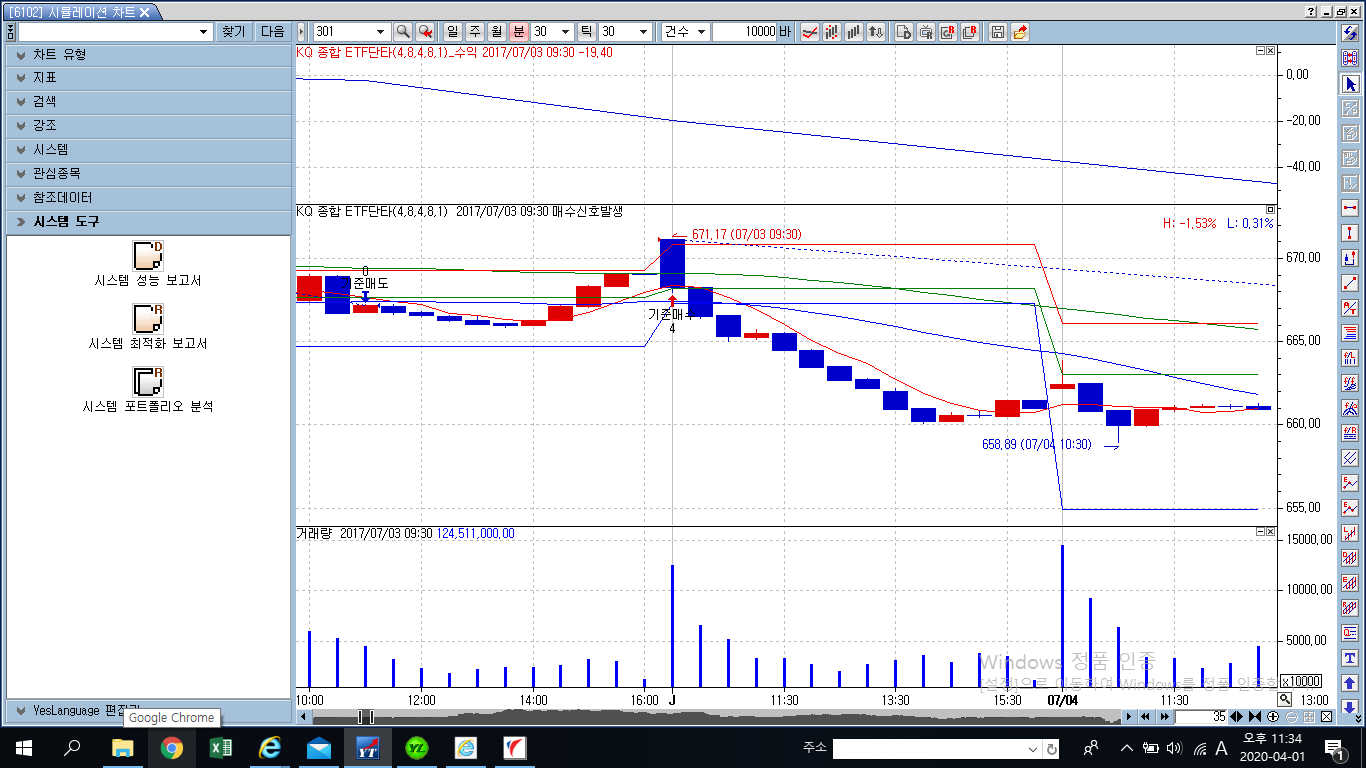
Task: Select the 시뮬레이션 차트 window tab
Action: [80, 12]
